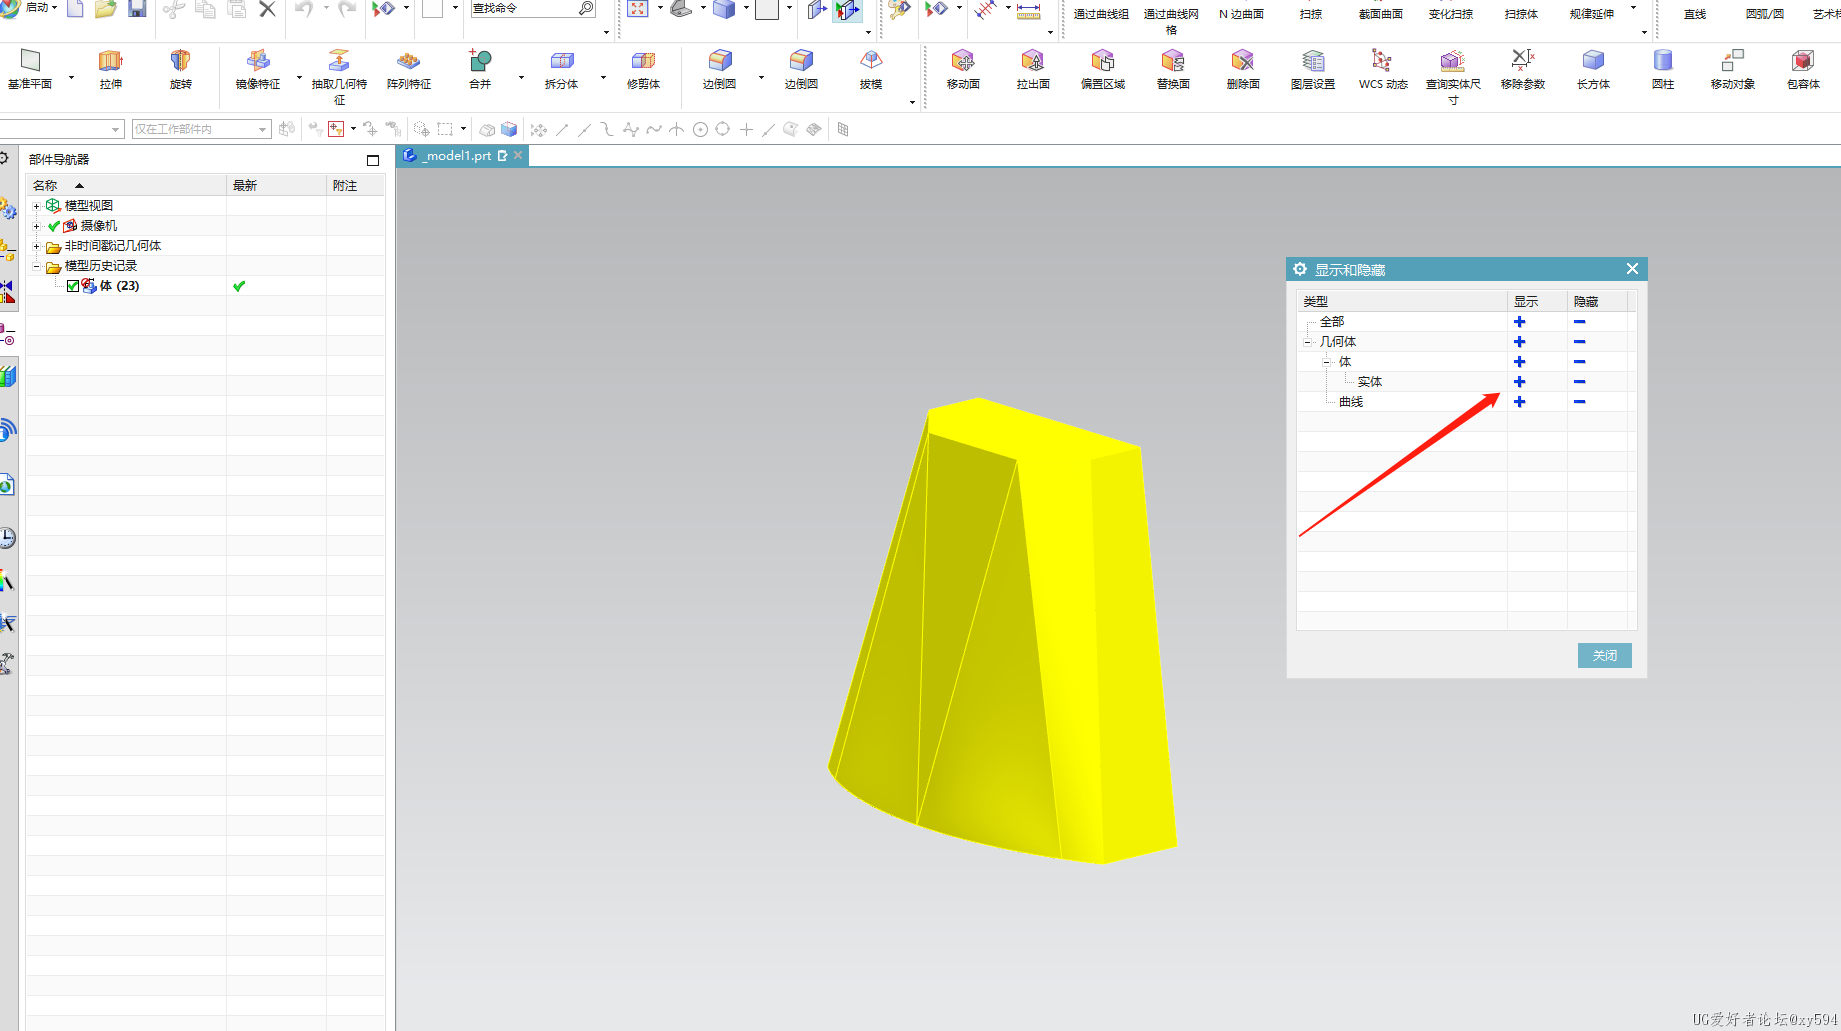Hide 曲线 with its minus button

pyautogui.click(x=1579, y=402)
